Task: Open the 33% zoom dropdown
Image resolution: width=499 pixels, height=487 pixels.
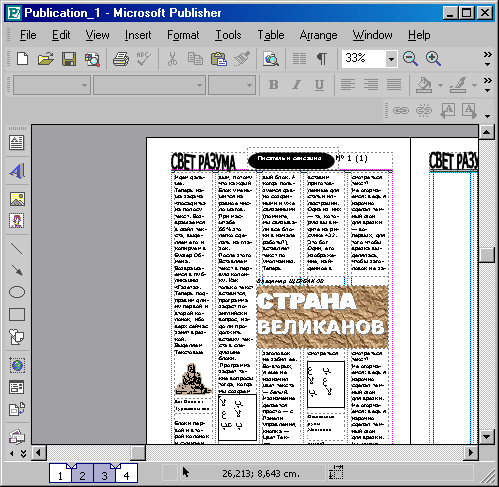Action: pos(391,59)
